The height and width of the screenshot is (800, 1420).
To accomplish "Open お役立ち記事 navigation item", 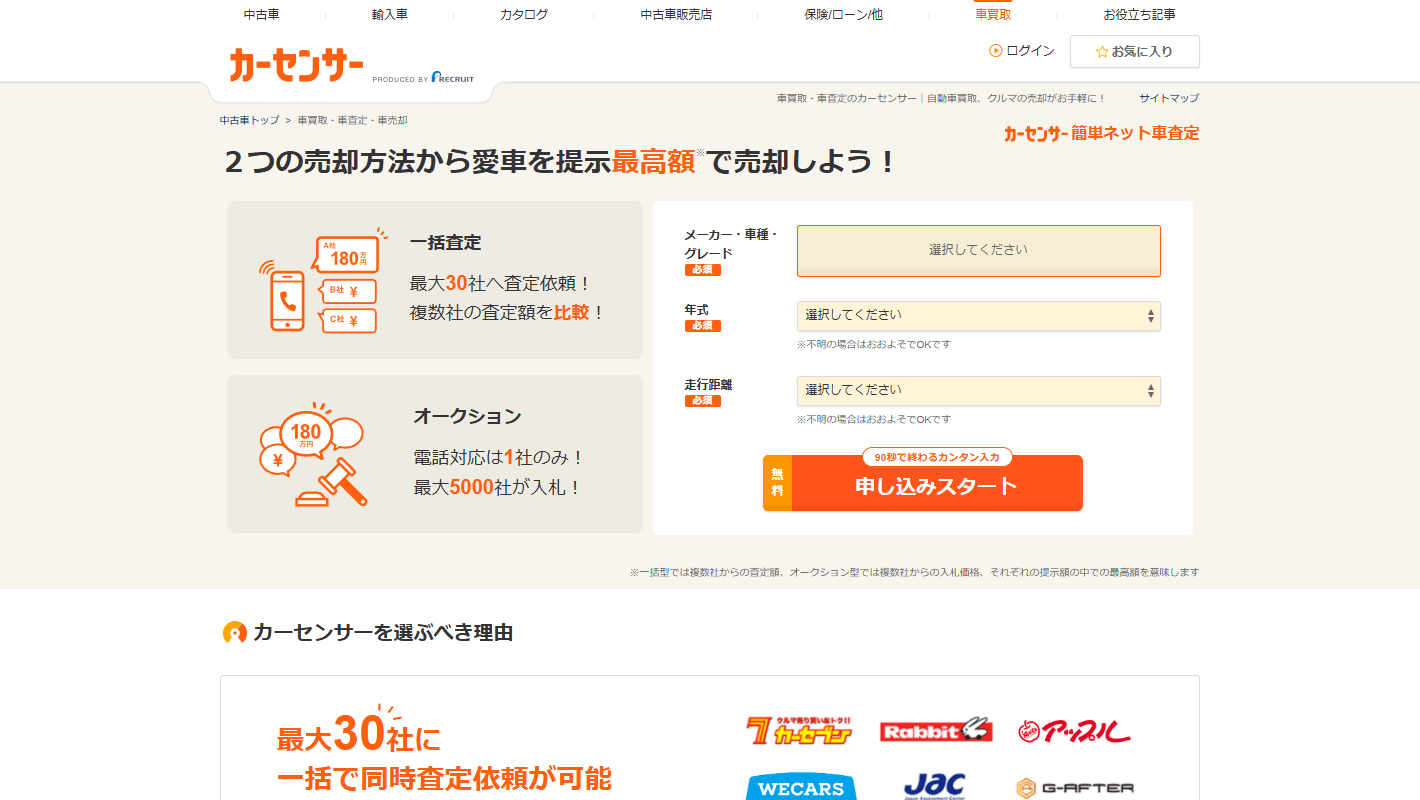I will (x=1139, y=15).
